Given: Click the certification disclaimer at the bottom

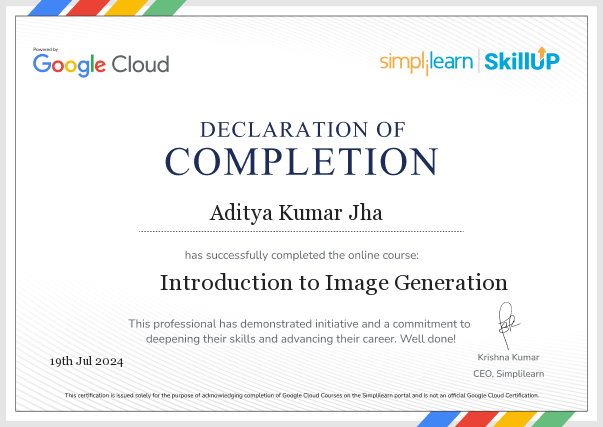Looking at the screenshot, I should click(x=301, y=396).
